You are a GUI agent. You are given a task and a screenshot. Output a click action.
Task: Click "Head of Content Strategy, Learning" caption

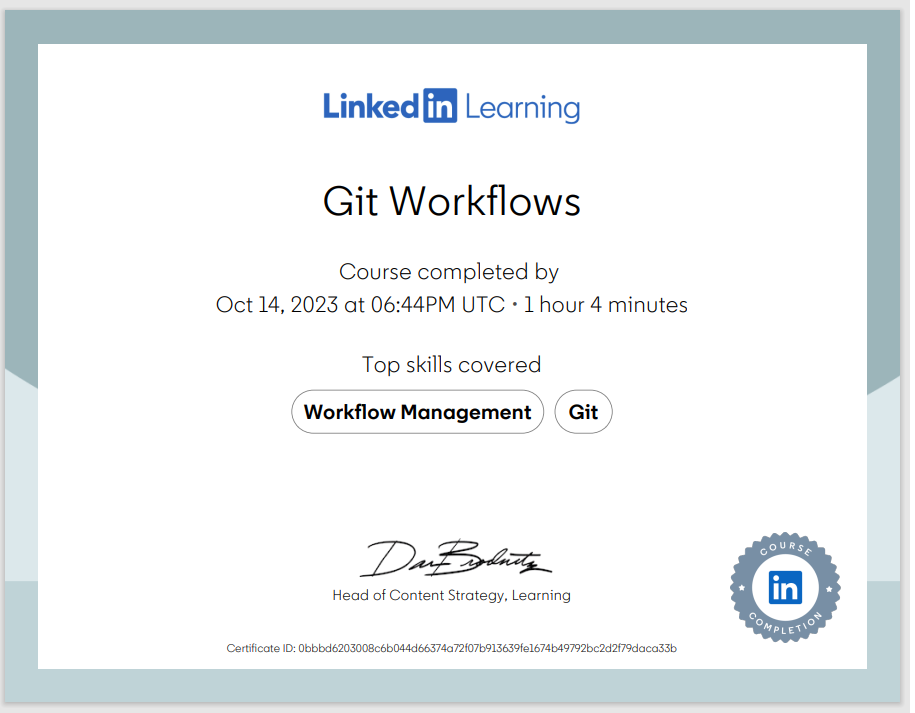(x=451, y=595)
